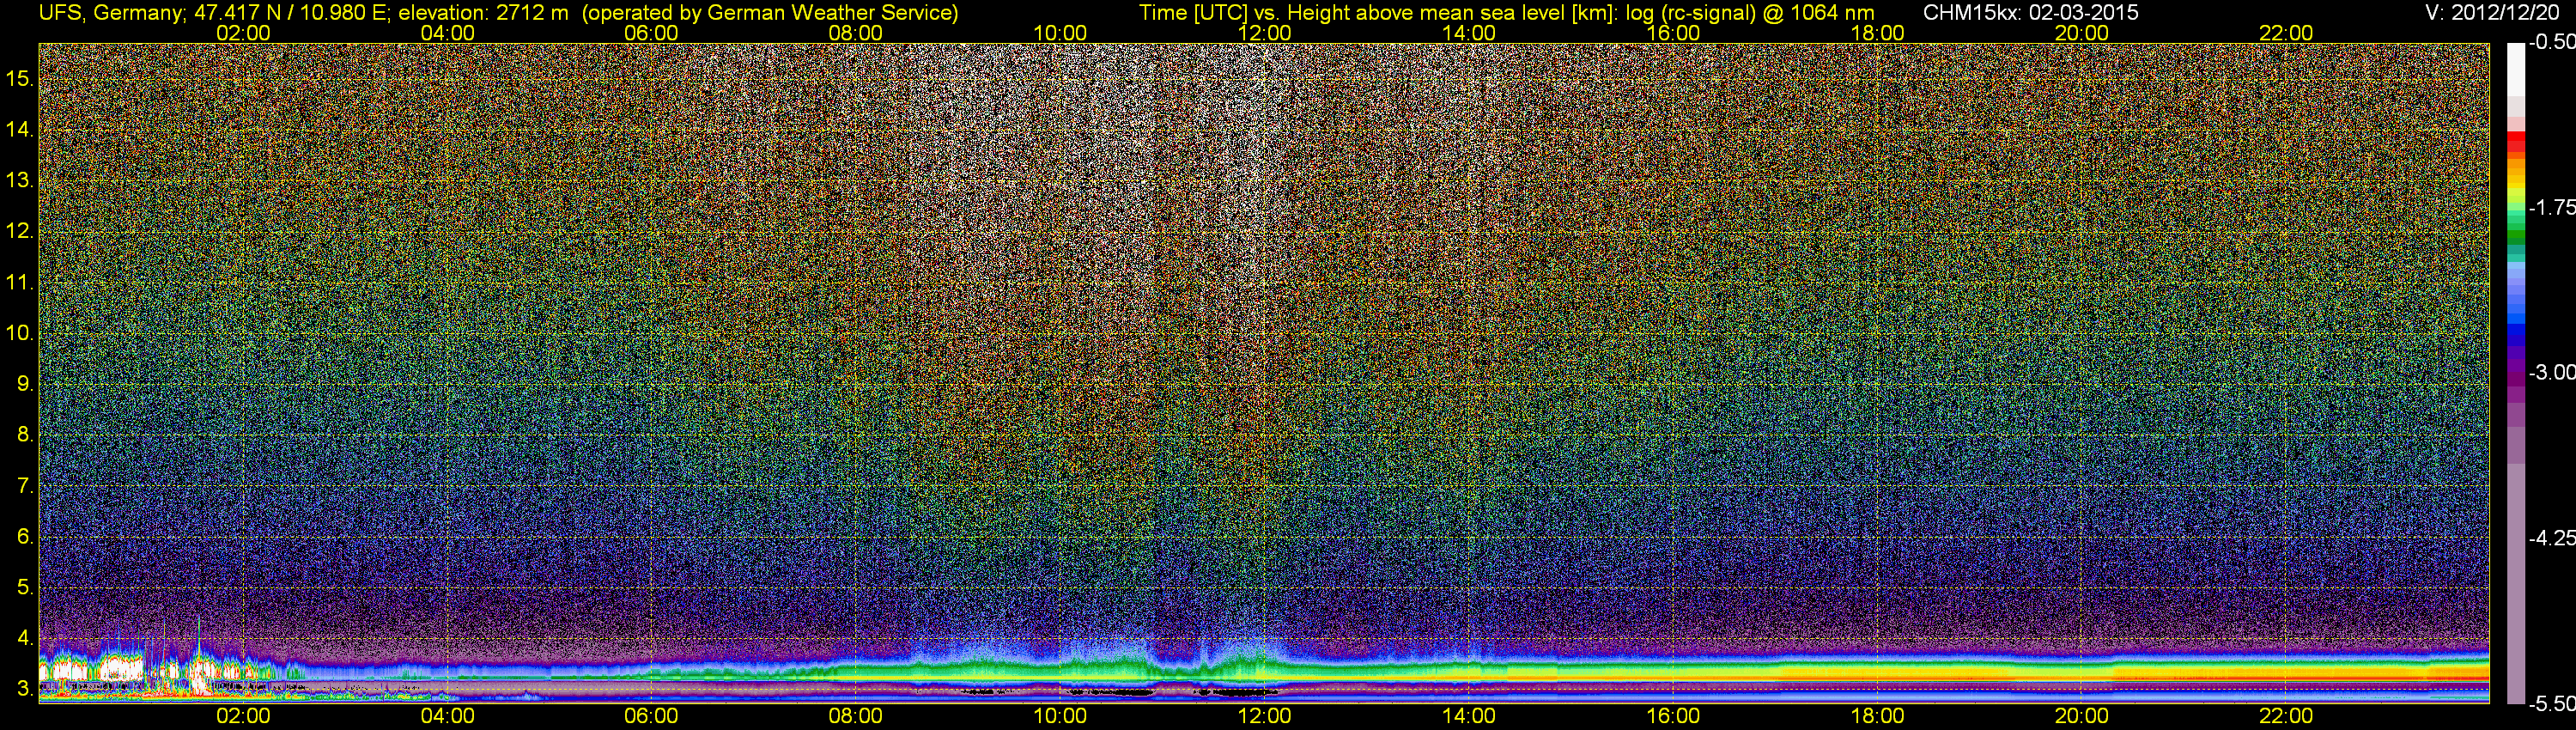Select the 06:00 mark on the bottom time axis

[651, 716]
